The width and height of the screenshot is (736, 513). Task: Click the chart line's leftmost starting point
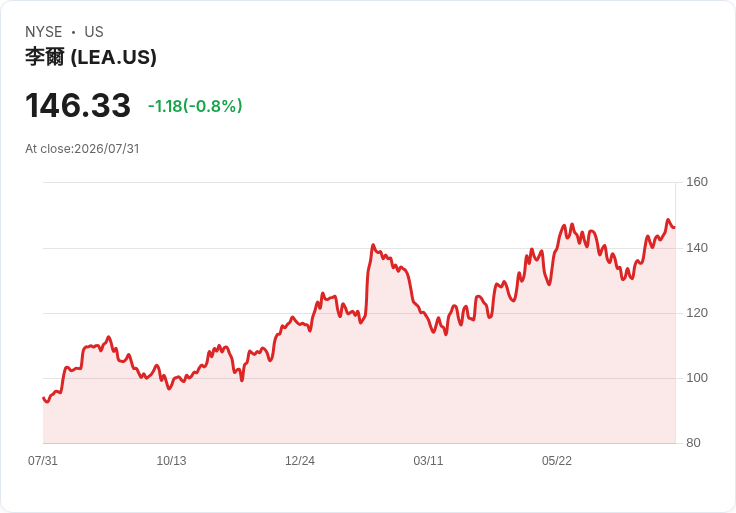point(43,398)
